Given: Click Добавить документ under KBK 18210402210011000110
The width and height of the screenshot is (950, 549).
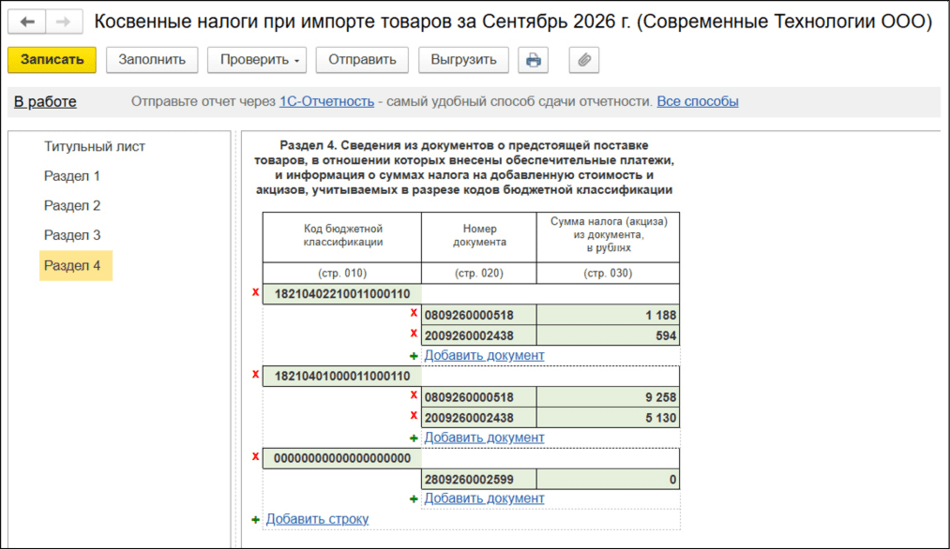Looking at the screenshot, I should pos(484,356).
